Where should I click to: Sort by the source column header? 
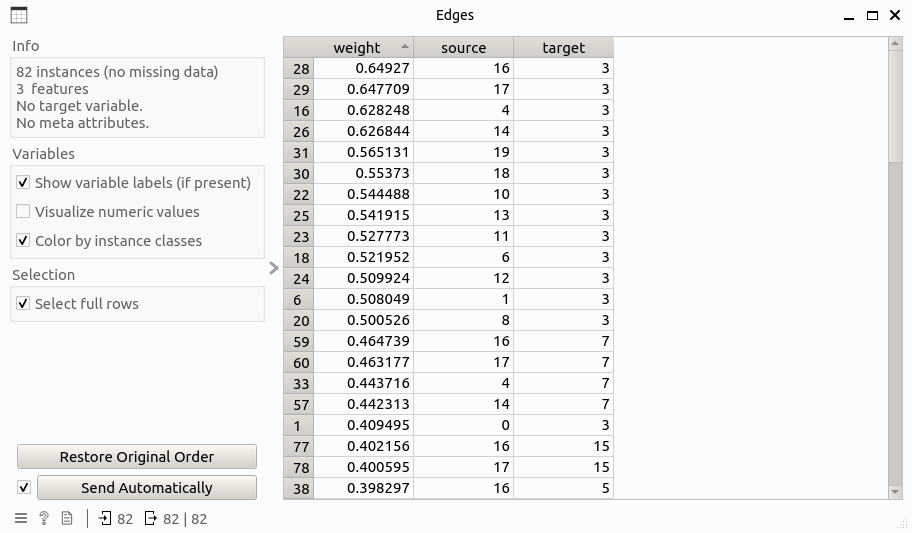[464, 48]
